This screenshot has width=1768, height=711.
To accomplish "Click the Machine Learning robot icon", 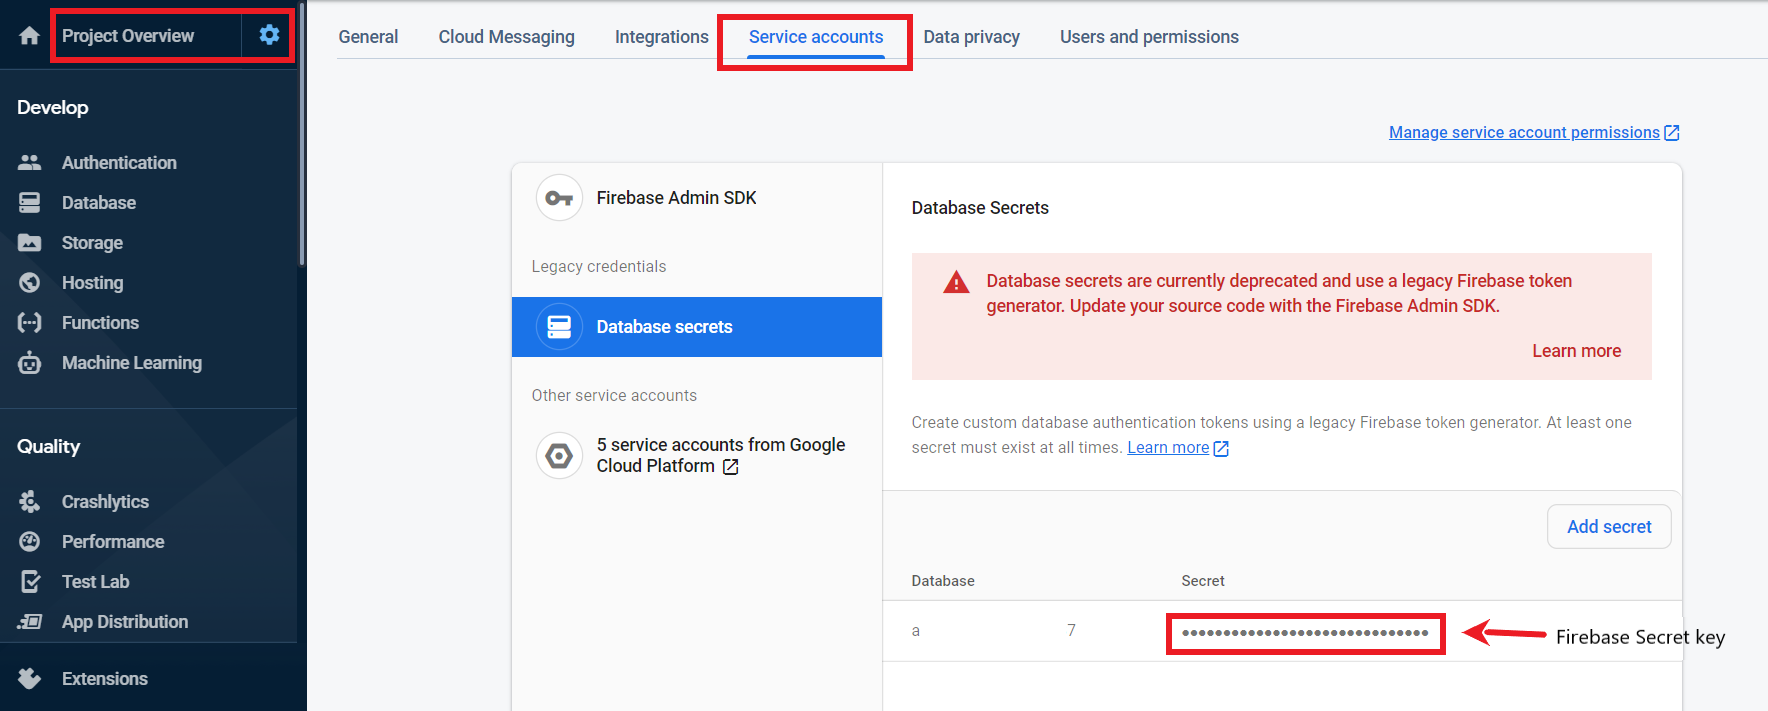I will [x=30, y=362].
